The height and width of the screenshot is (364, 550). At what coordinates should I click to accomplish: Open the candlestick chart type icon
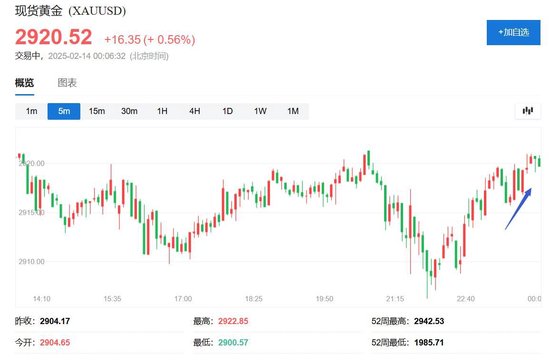[528, 111]
